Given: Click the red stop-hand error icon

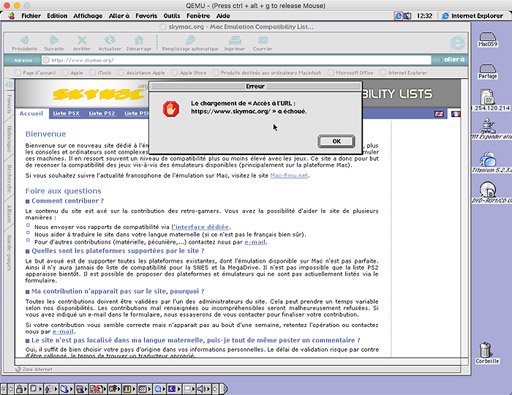Looking at the screenshot, I should (x=171, y=109).
